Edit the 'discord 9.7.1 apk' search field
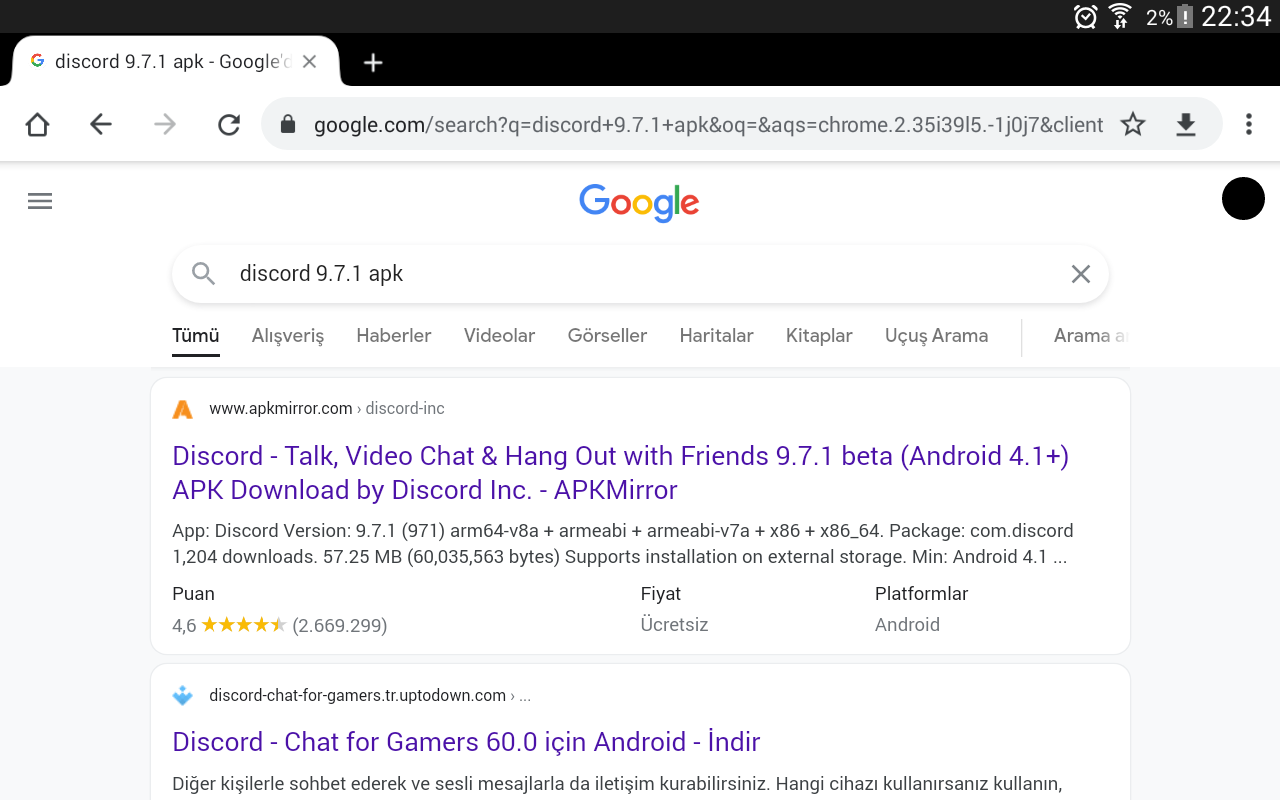The height and width of the screenshot is (800, 1280). point(640,274)
